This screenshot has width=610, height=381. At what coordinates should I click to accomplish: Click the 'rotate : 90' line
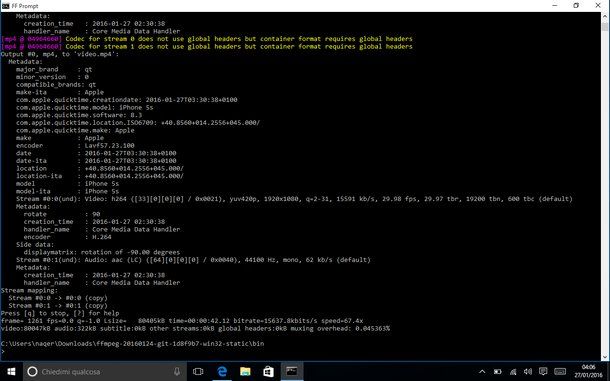(62, 214)
